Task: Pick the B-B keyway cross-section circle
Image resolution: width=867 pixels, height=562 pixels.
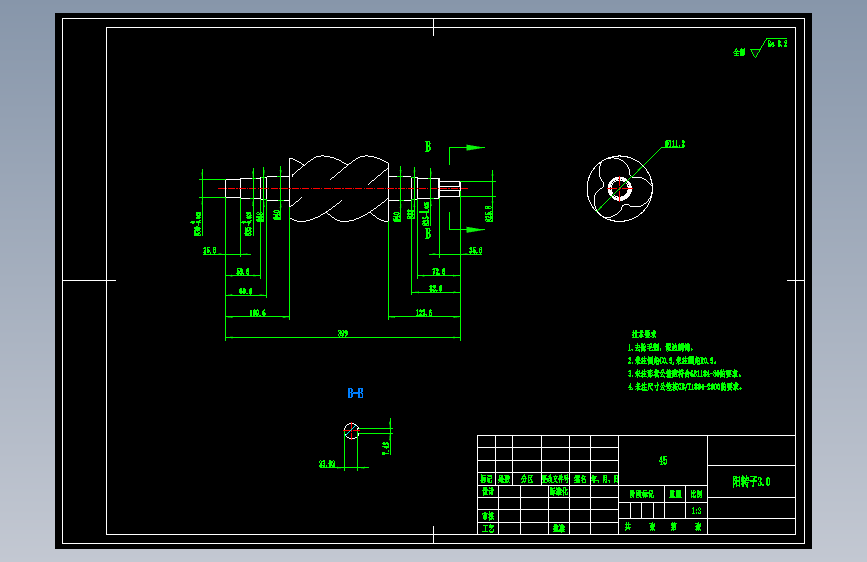Action: tap(351, 431)
